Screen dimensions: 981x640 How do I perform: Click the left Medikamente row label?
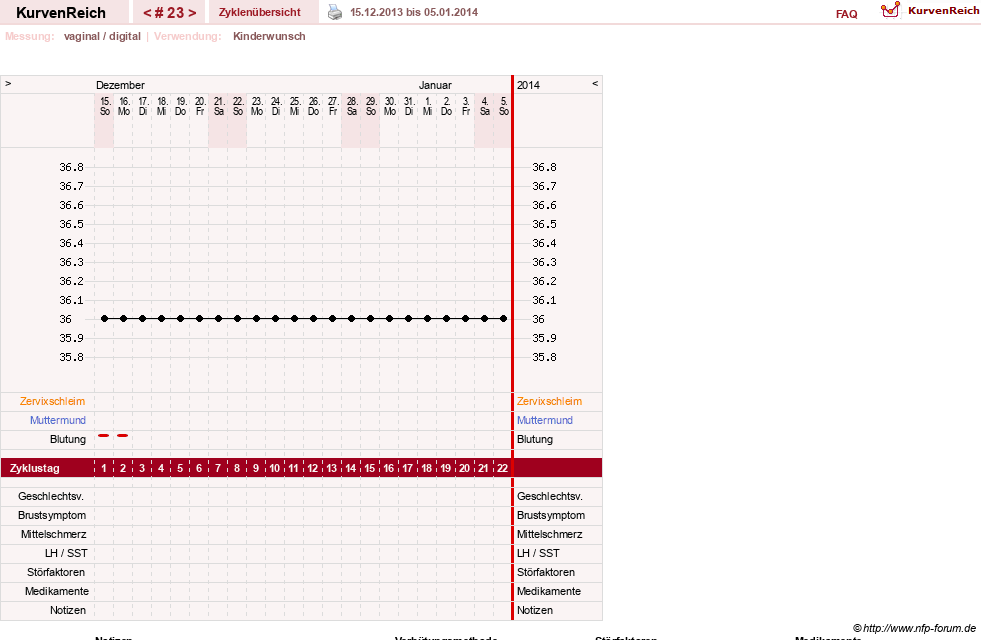click(57, 591)
